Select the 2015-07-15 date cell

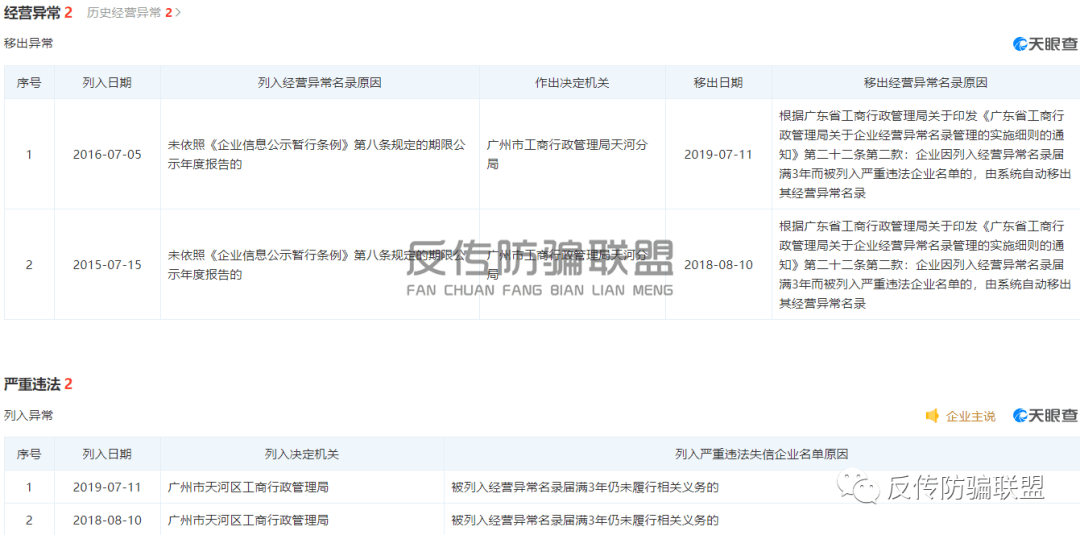(107, 265)
